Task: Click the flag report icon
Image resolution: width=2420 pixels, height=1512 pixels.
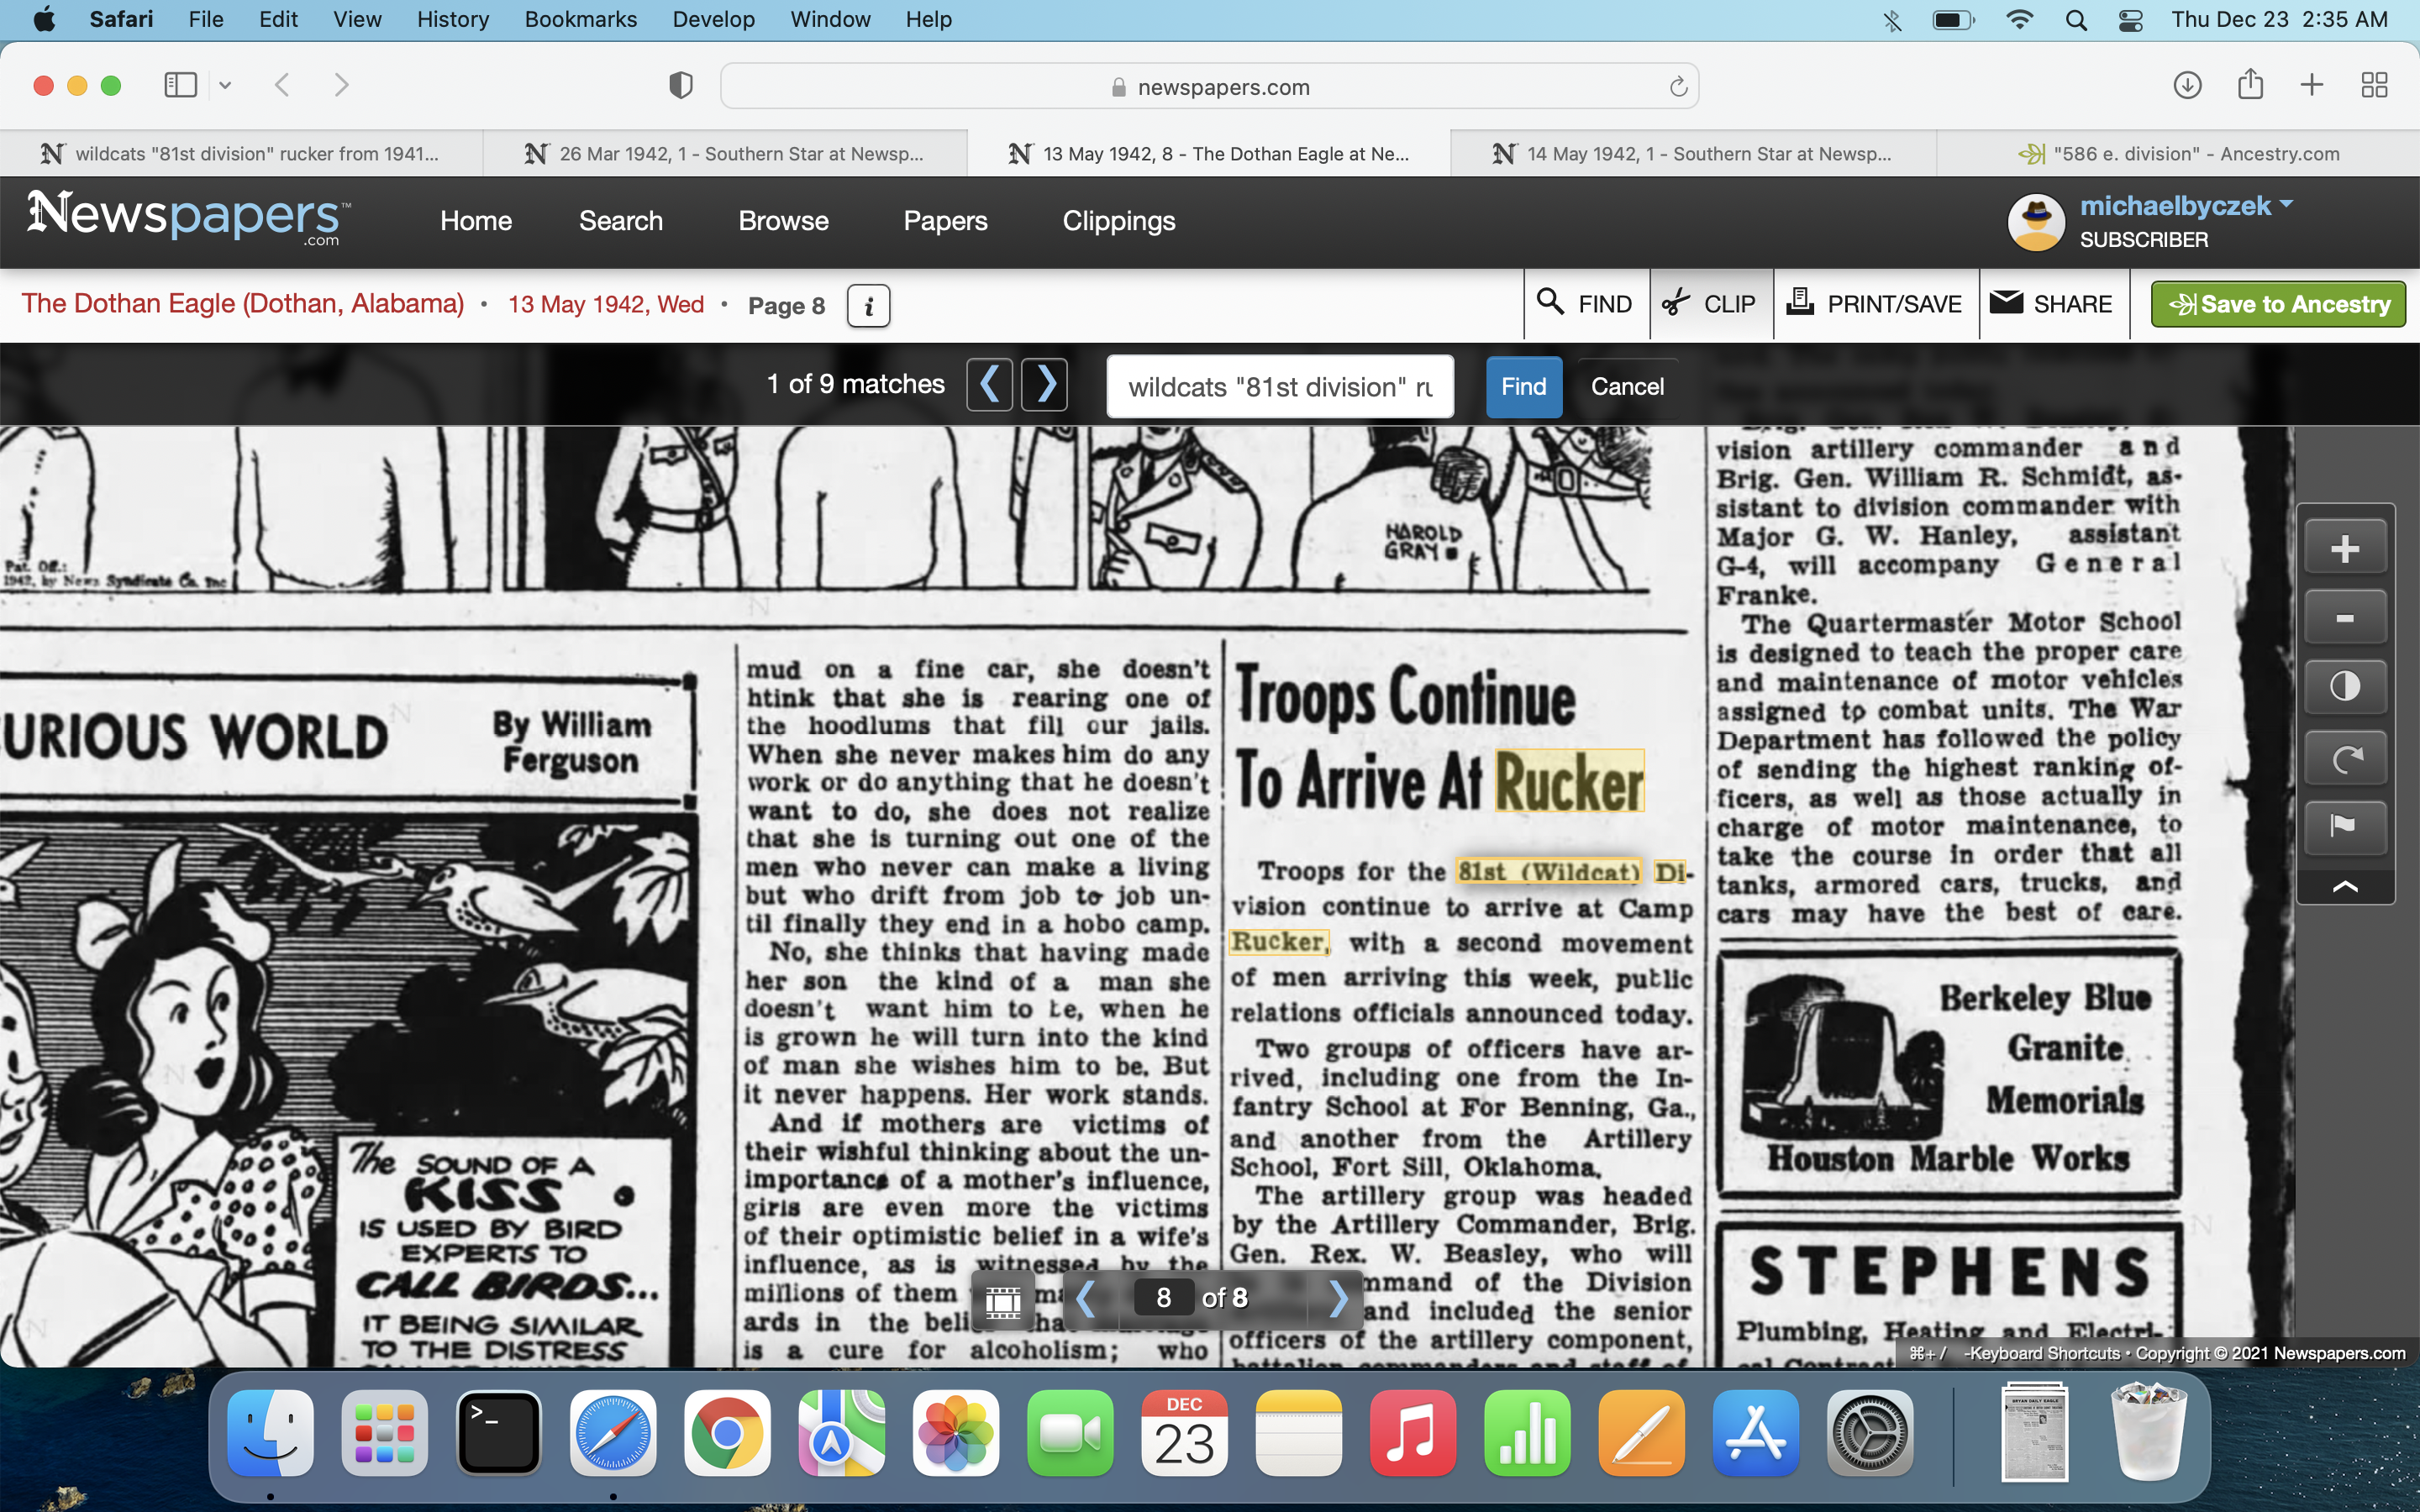Action: point(2344,826)
